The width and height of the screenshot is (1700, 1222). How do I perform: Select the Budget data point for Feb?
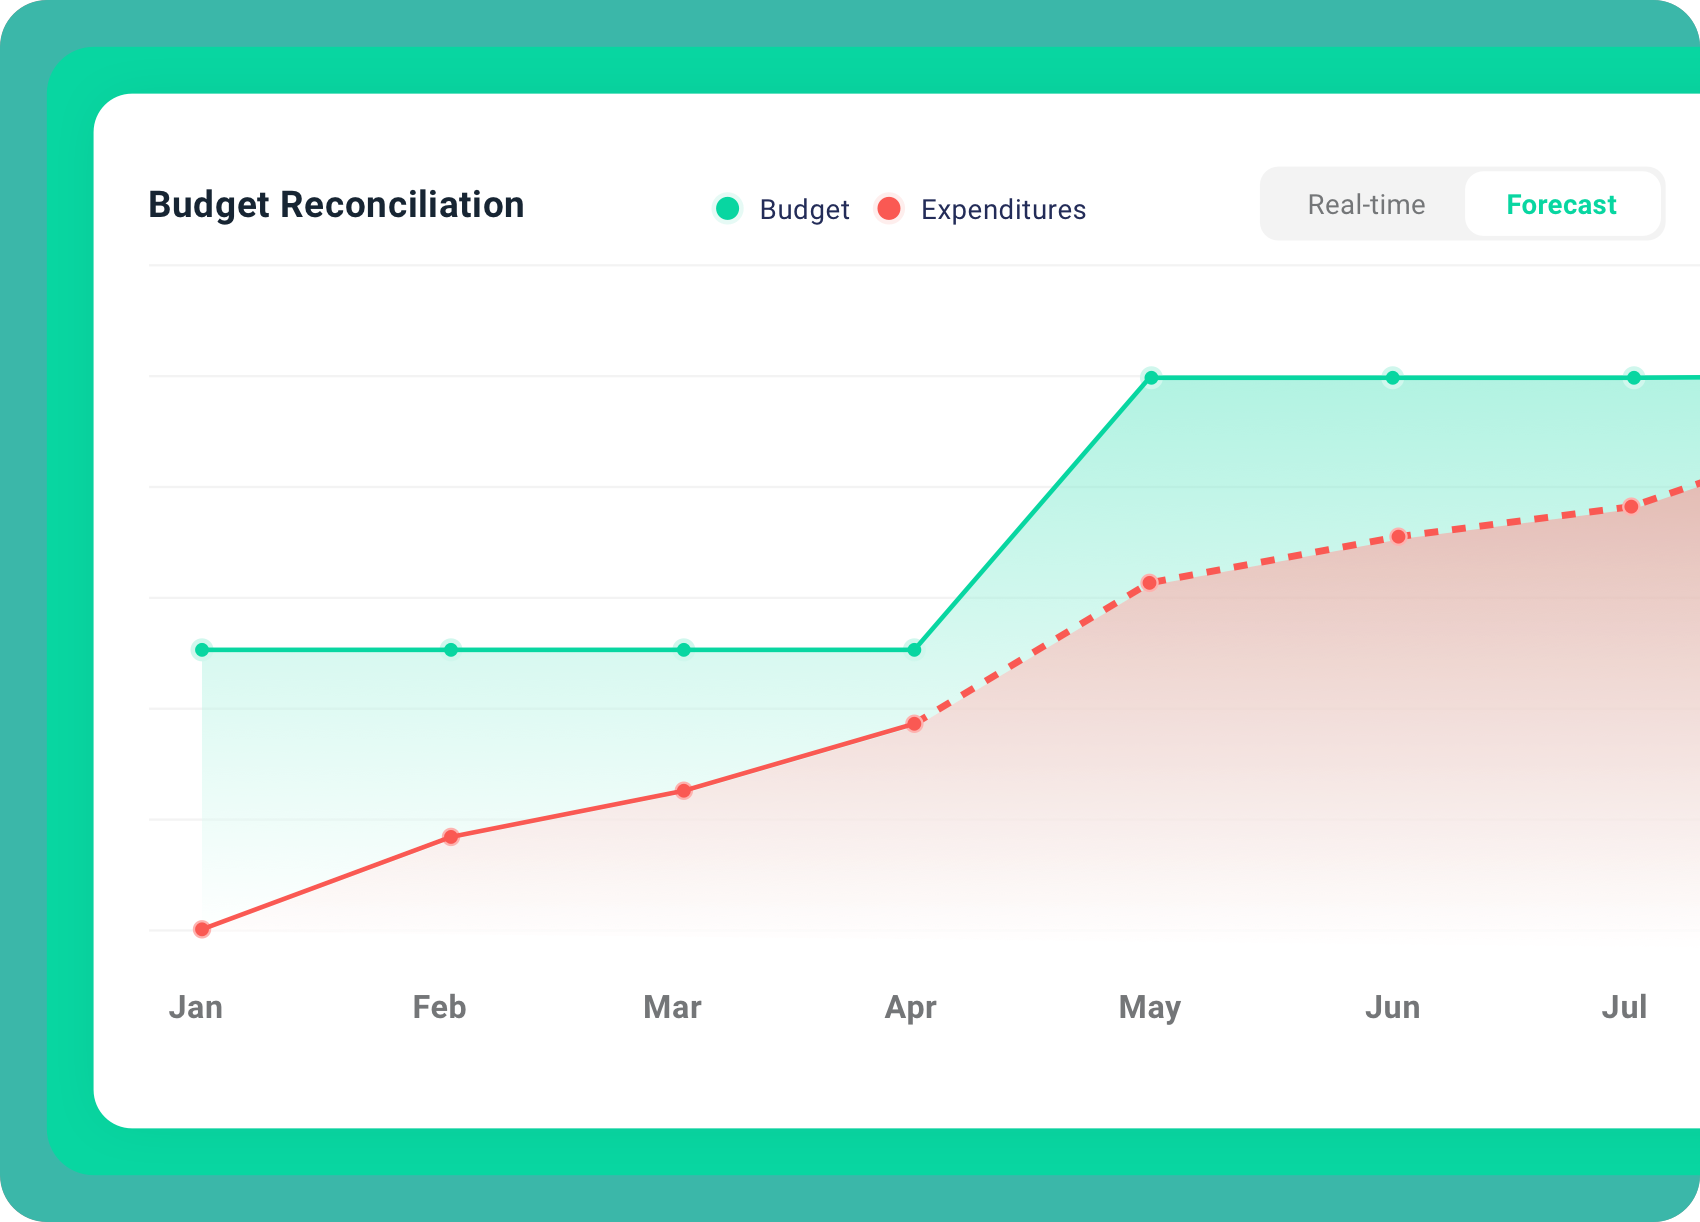[x=451, y=650]
